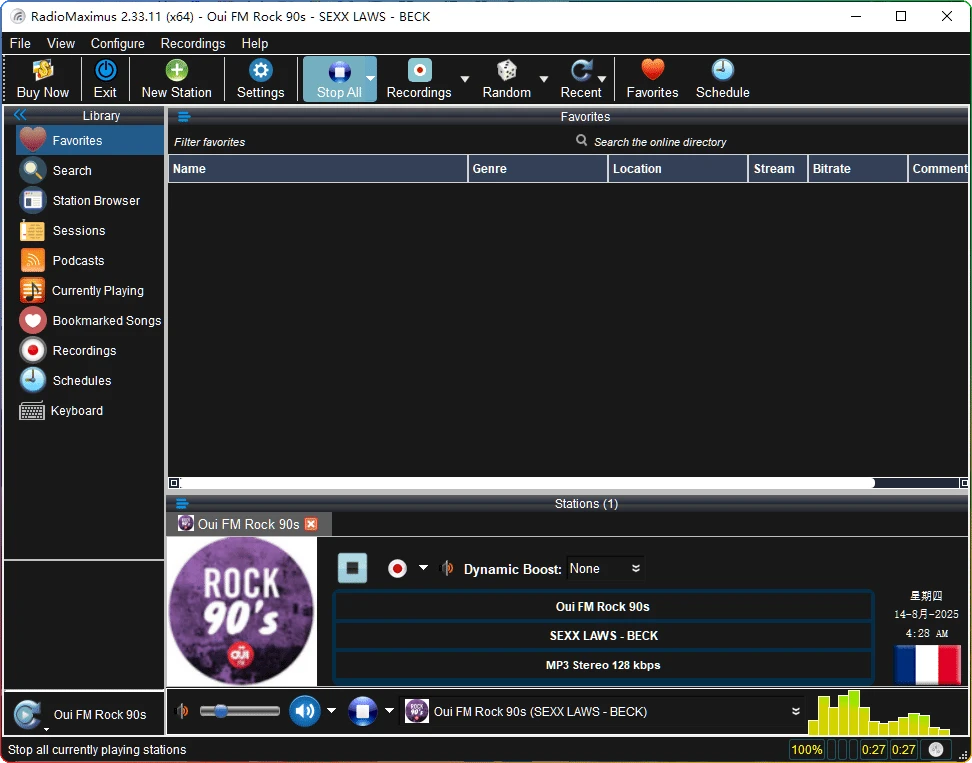Image resolution: width=972 pixels, height=763 pixels.
Task: Click the Stations panel menu icon
Action: click(182, 503)
